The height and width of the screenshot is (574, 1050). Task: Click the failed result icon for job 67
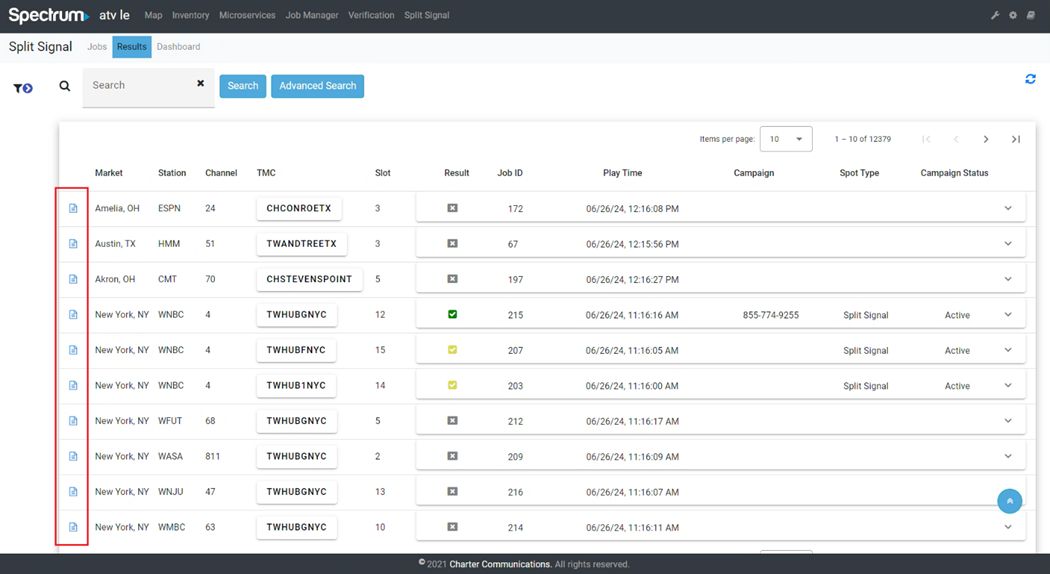point(453,244)
